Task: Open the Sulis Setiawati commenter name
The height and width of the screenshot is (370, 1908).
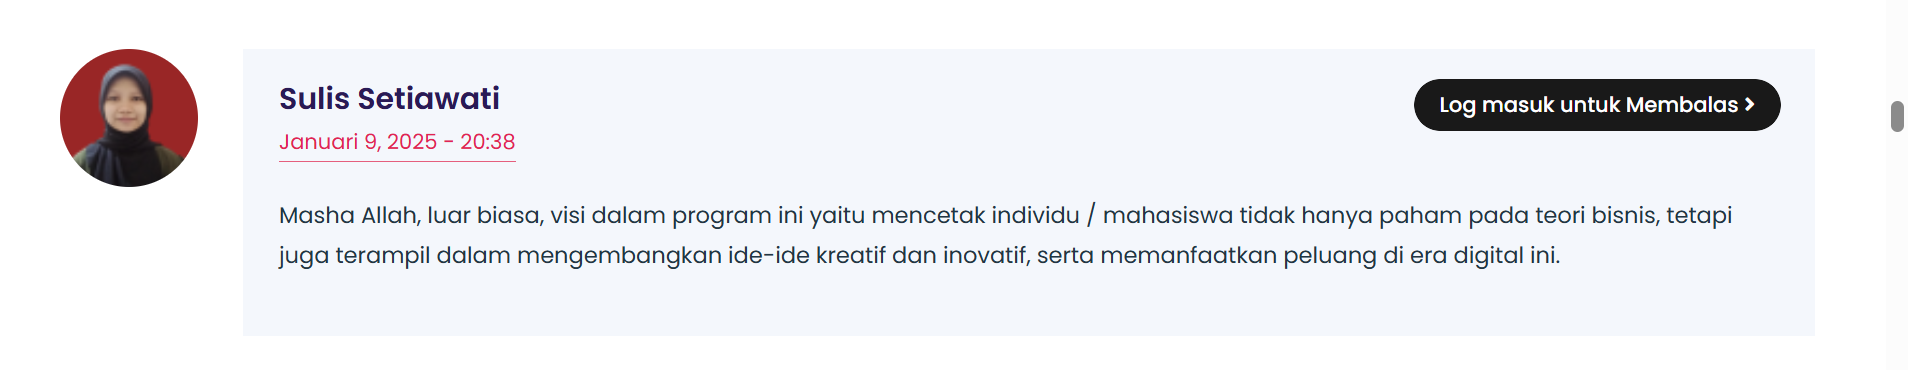Action: pos(389,99)
